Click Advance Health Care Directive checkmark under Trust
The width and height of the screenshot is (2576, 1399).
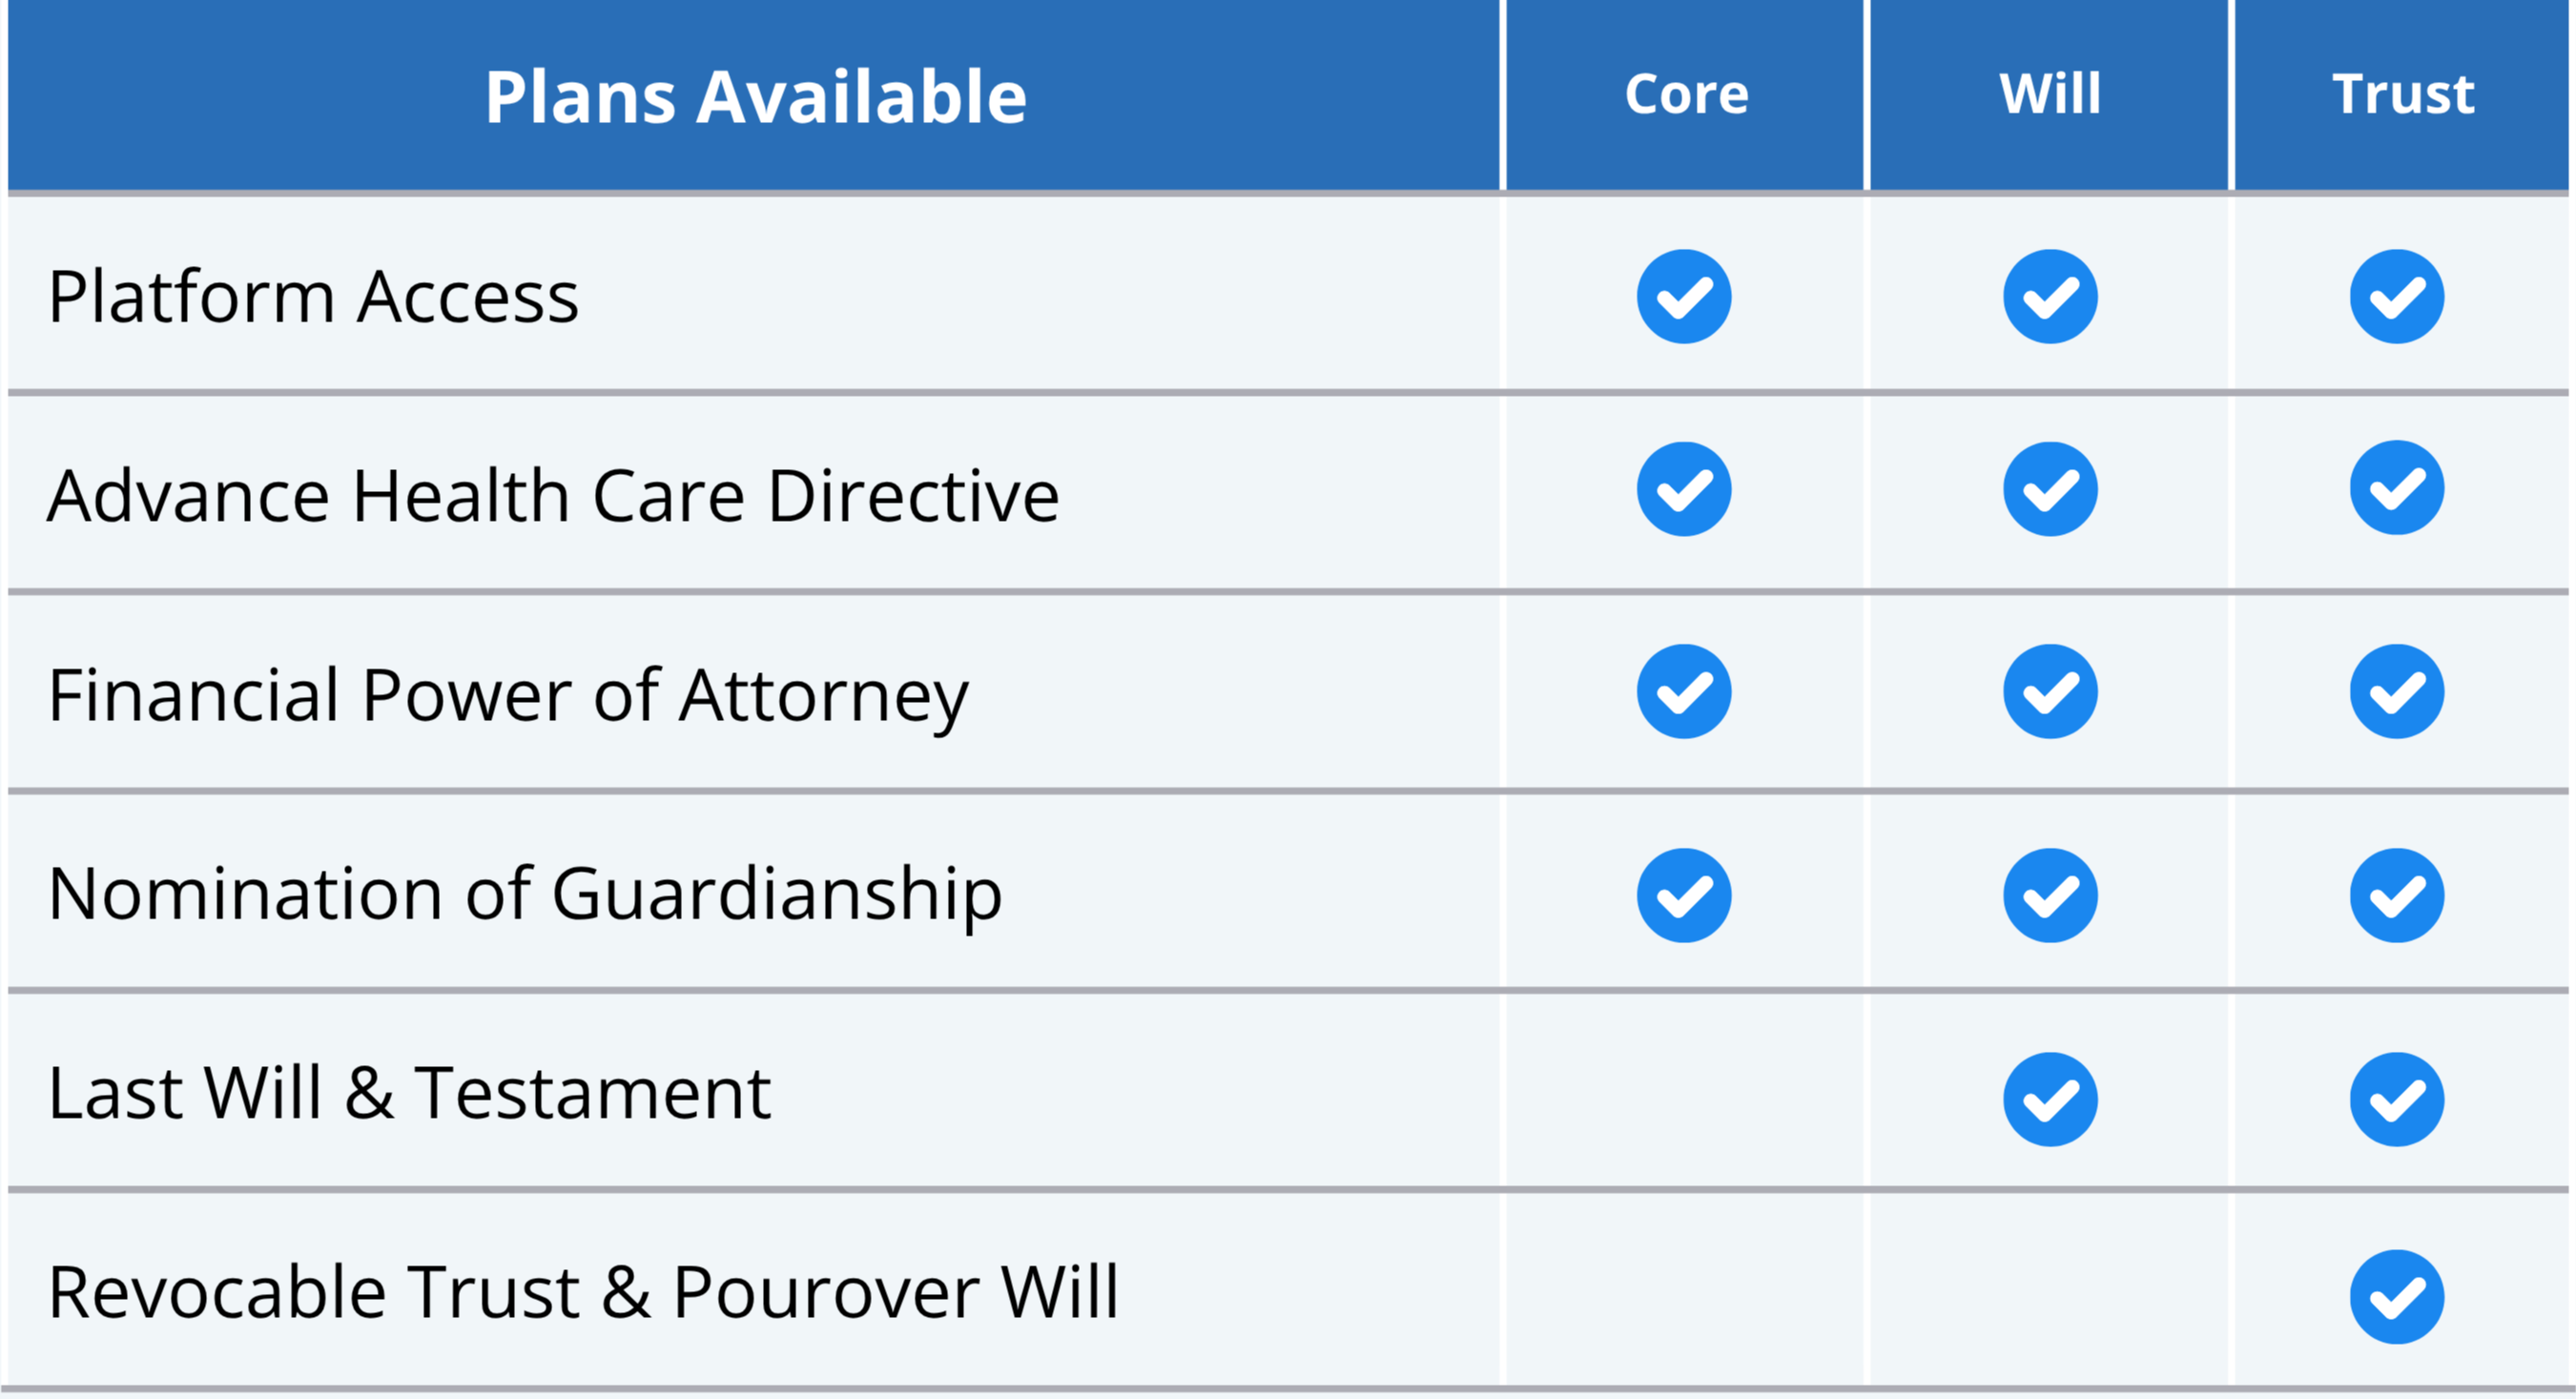(x=2397, y=488)
